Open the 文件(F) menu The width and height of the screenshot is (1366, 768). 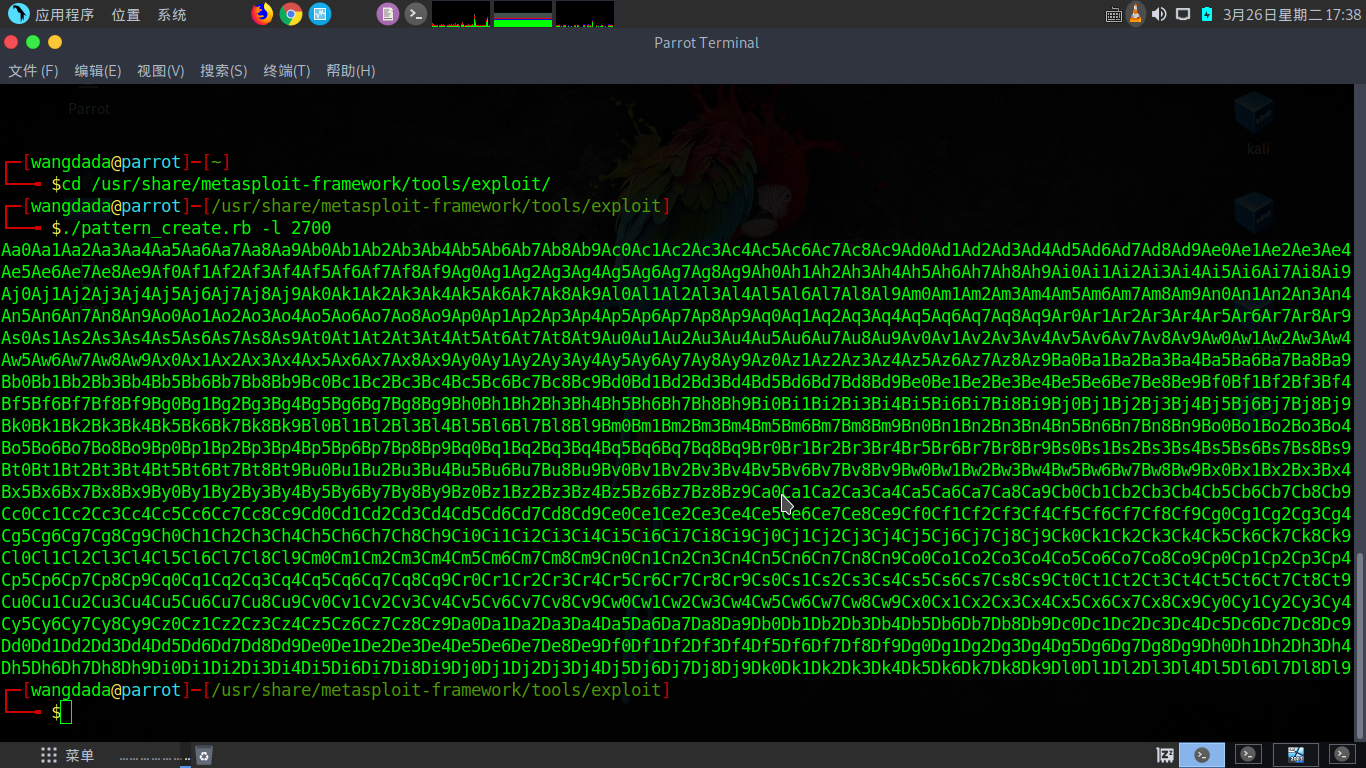click(33, 71)
